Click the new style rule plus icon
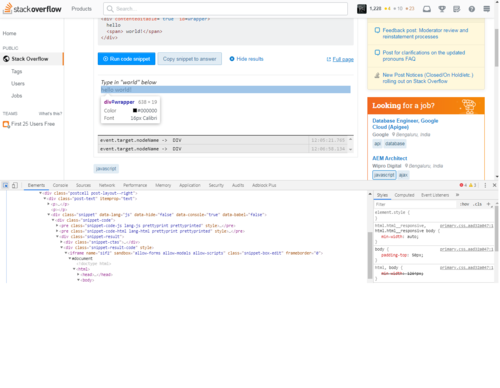500x388 pixels. 488,204
